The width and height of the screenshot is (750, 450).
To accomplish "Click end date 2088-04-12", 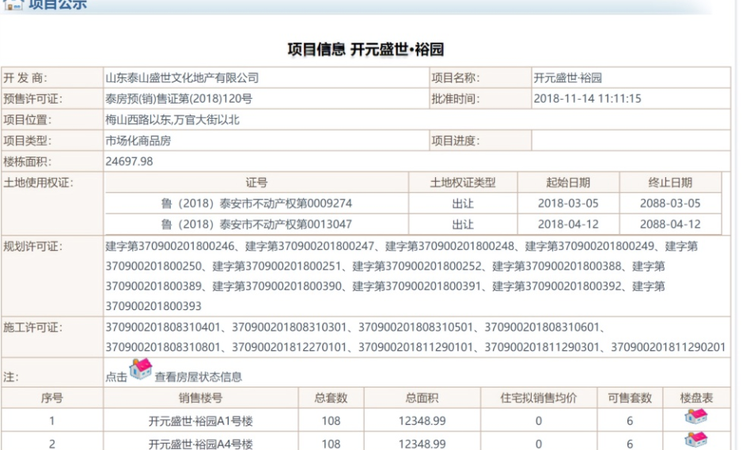I will point(670,224).
